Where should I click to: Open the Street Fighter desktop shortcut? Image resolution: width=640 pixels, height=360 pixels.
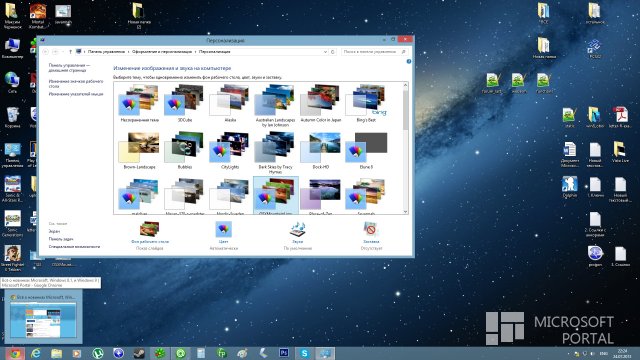[13, 258]
